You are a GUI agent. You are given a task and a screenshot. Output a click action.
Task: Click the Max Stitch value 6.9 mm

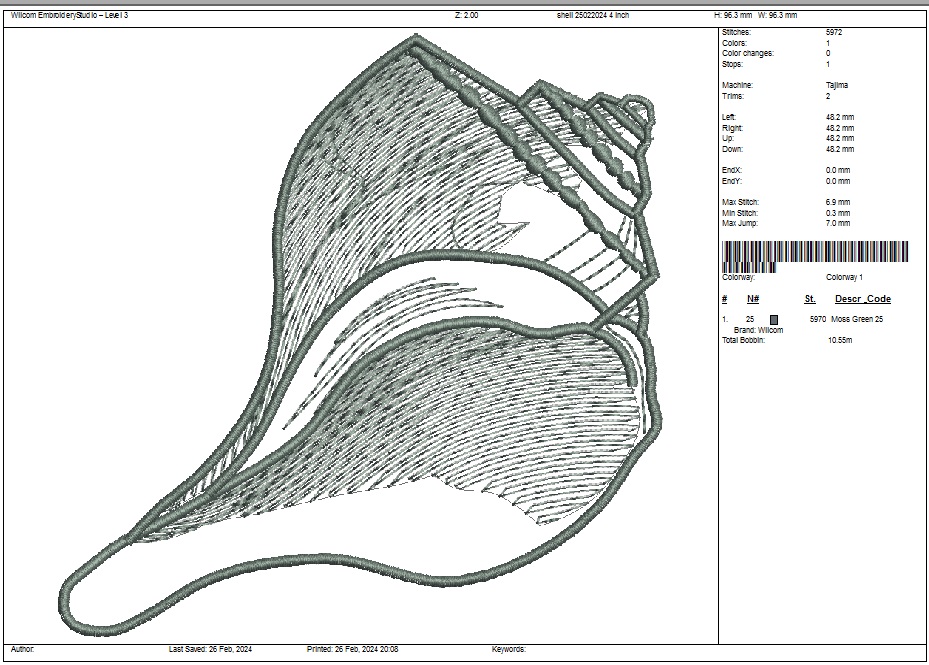point(838,203)
